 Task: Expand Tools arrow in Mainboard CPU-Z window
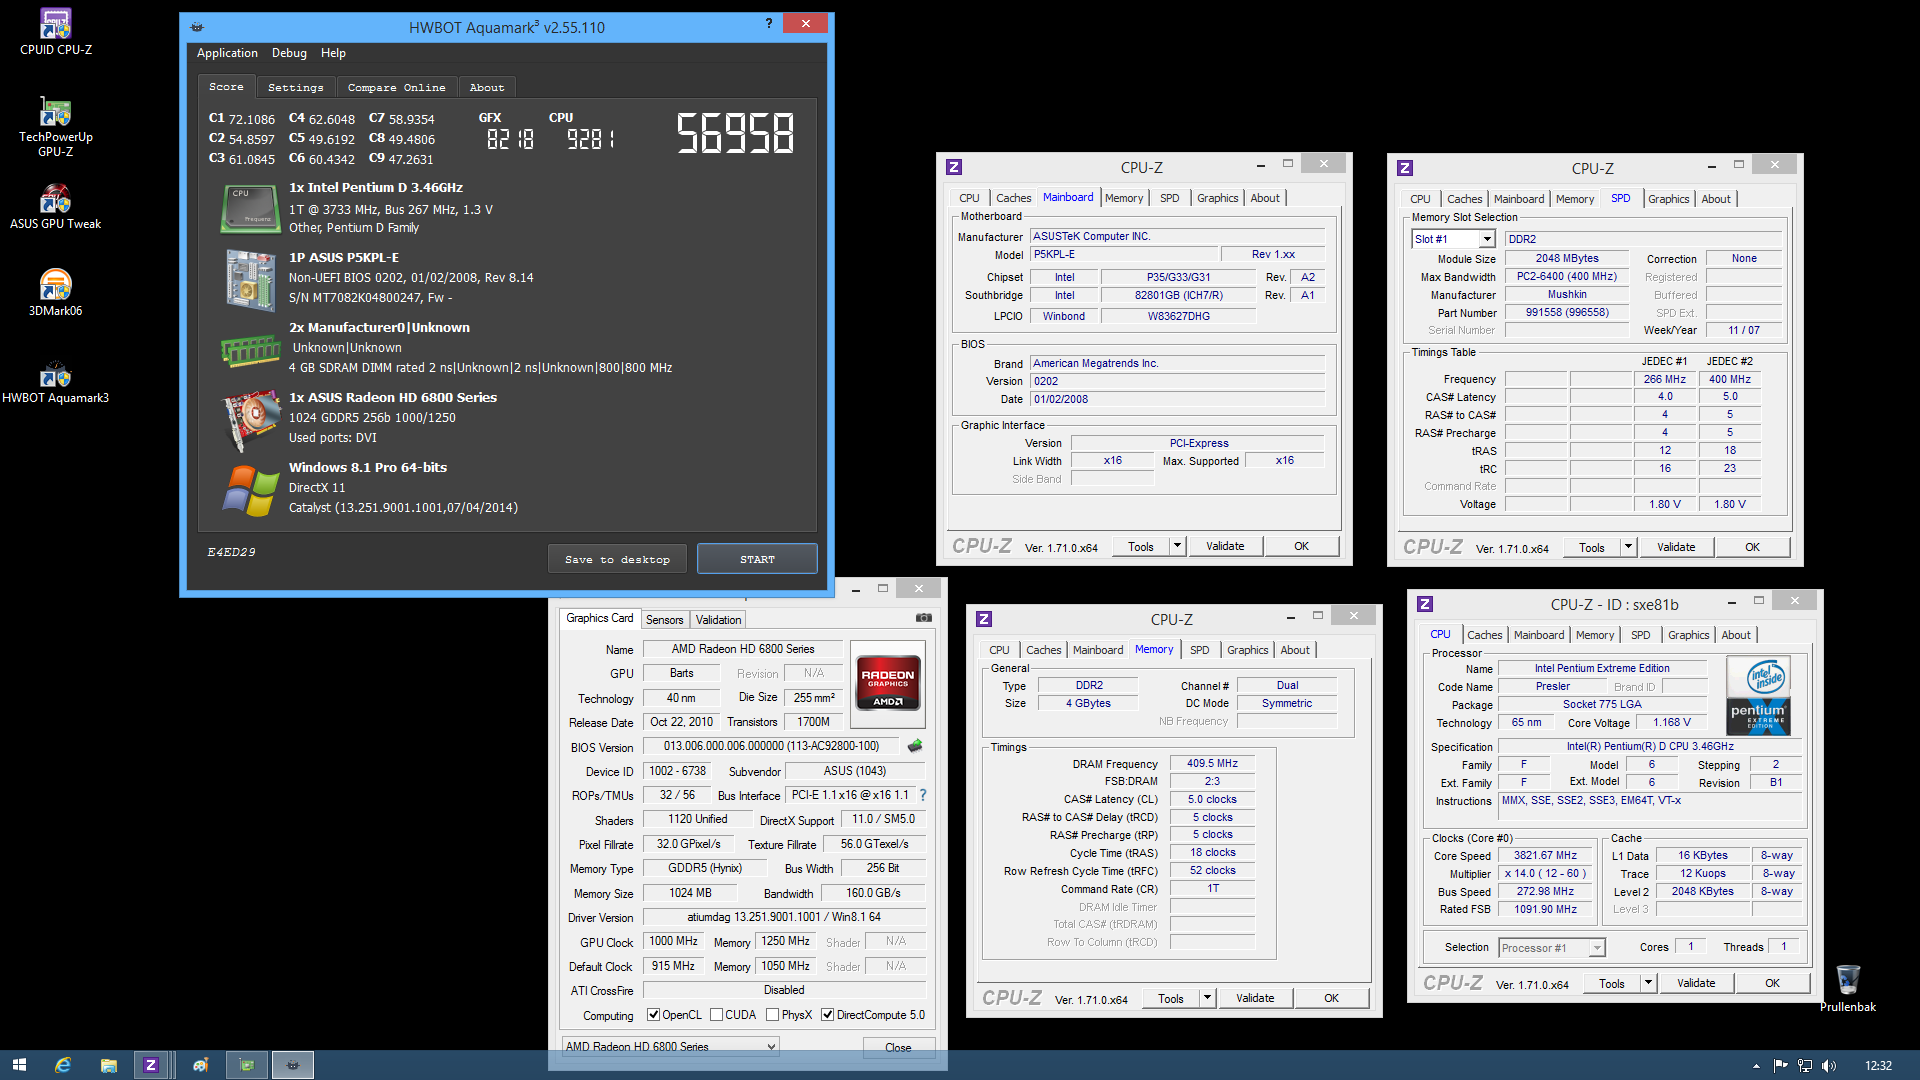pyautogui.click(x=1177, y=546)
